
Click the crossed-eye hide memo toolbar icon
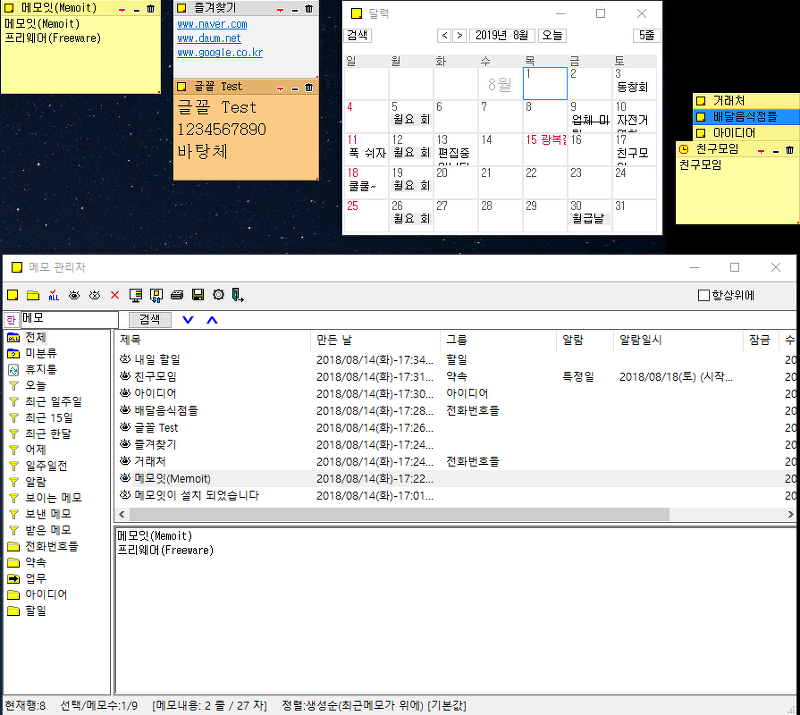pos(94,295)
